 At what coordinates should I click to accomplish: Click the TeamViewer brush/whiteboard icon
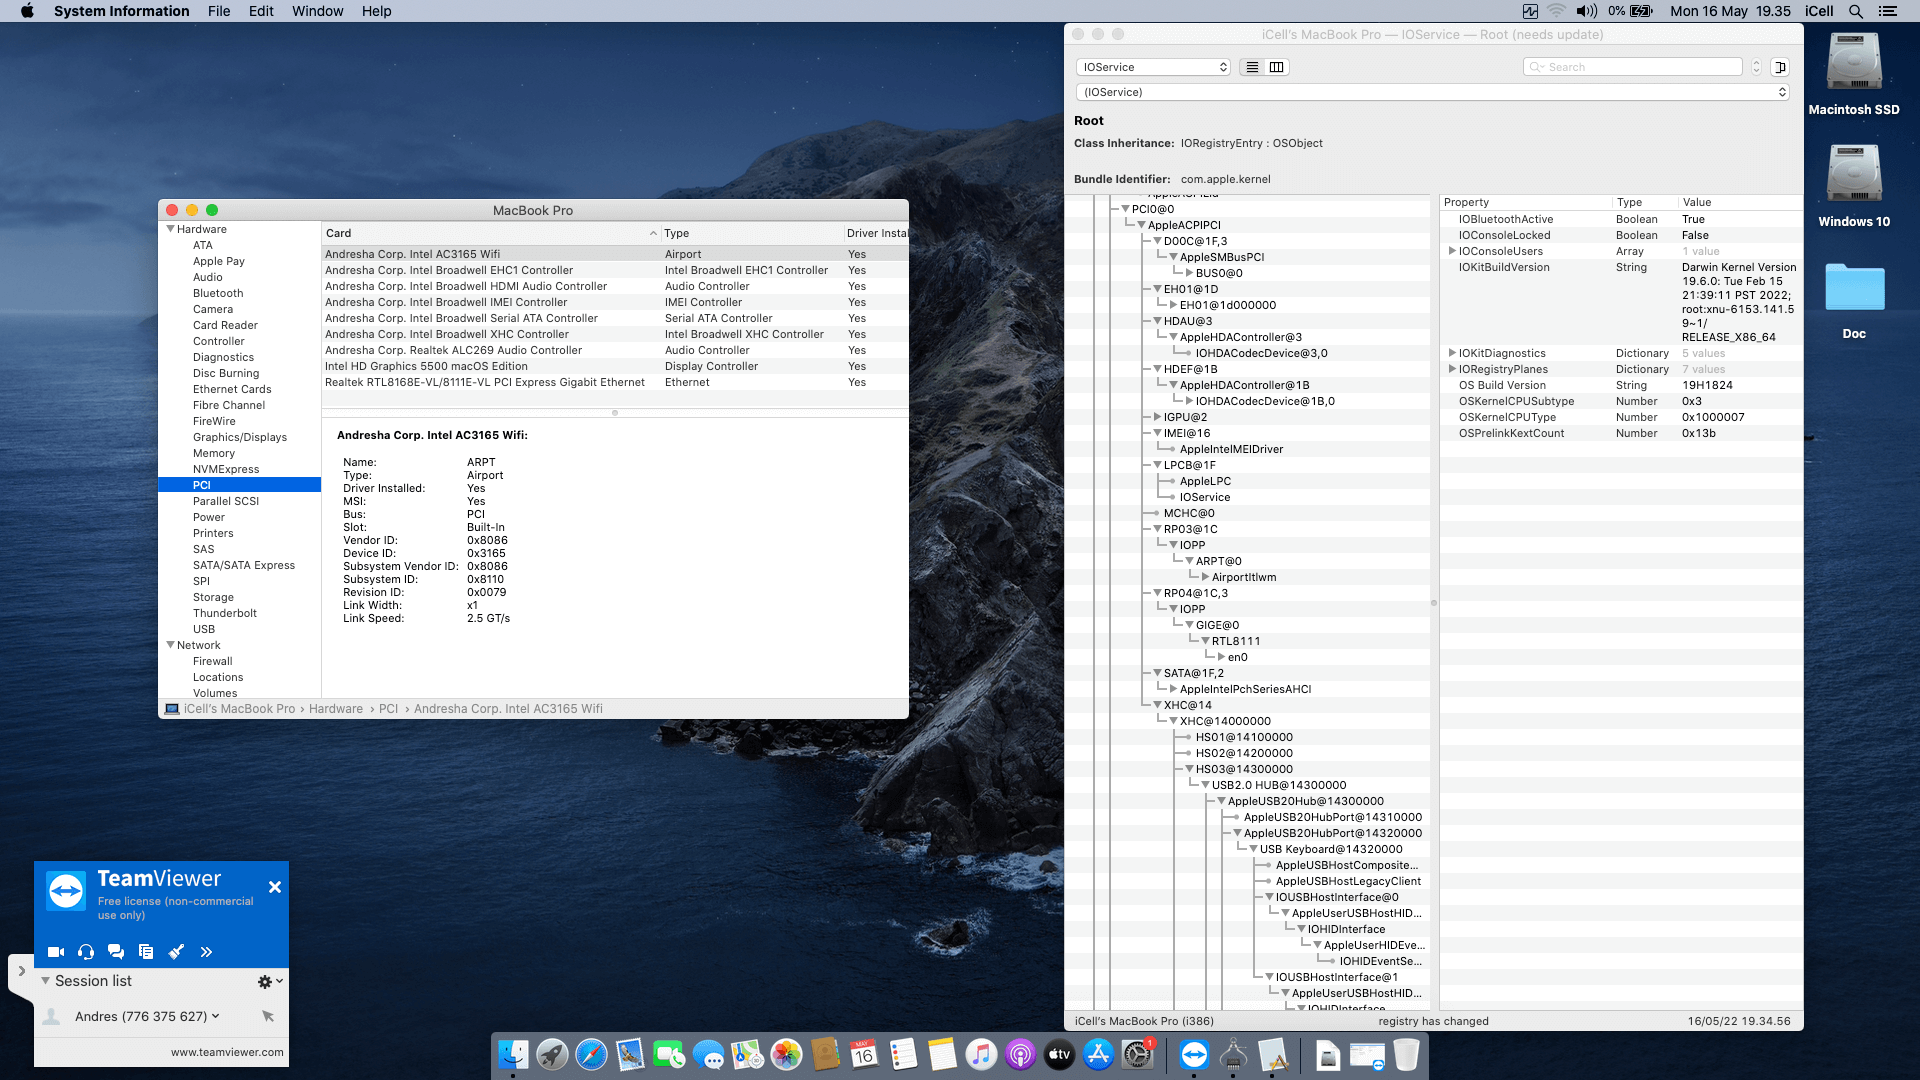pos(177,951)
